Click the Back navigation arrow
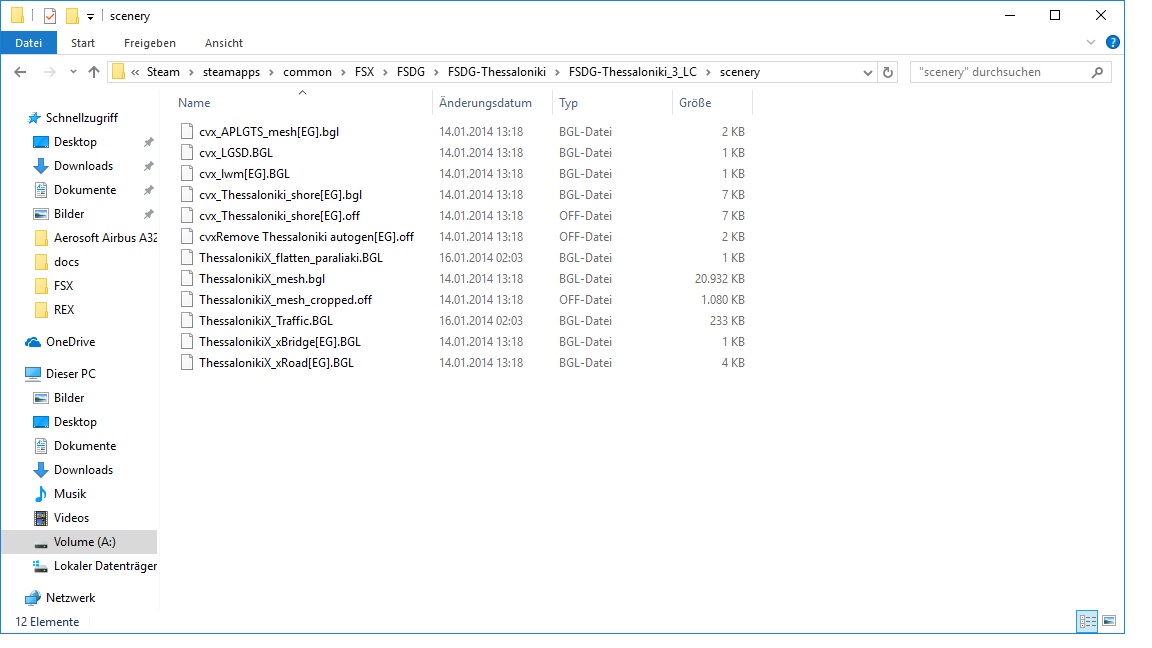The image size is (1152, 648). pos(20,72)
